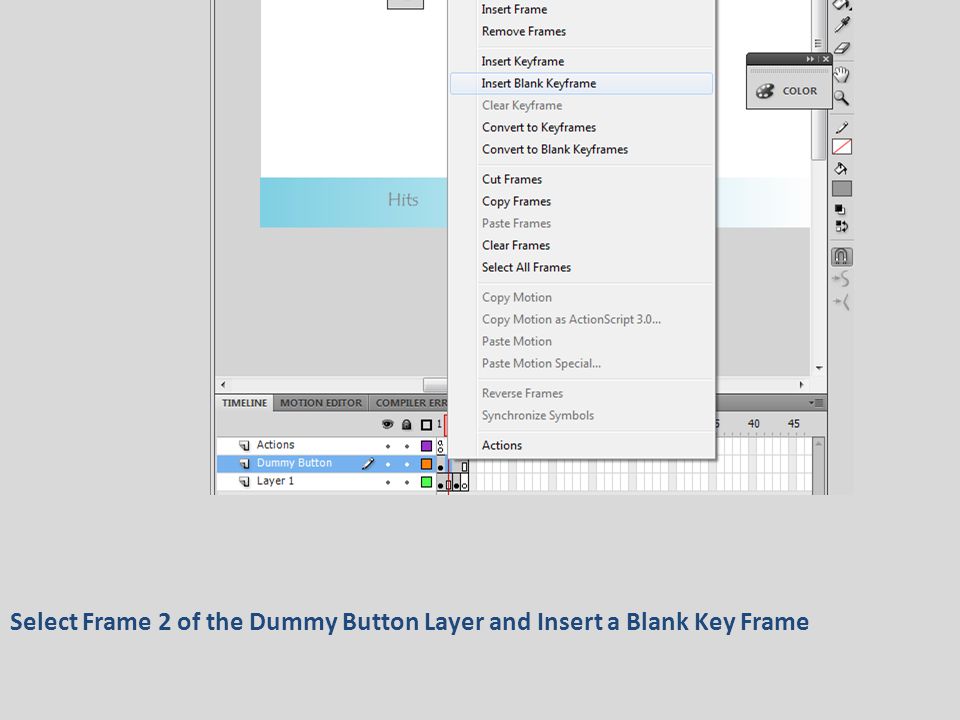Screen dimensions: 960x720
Task: Click the stage vertical scrollbar down arrow
Action: point(819,369)
